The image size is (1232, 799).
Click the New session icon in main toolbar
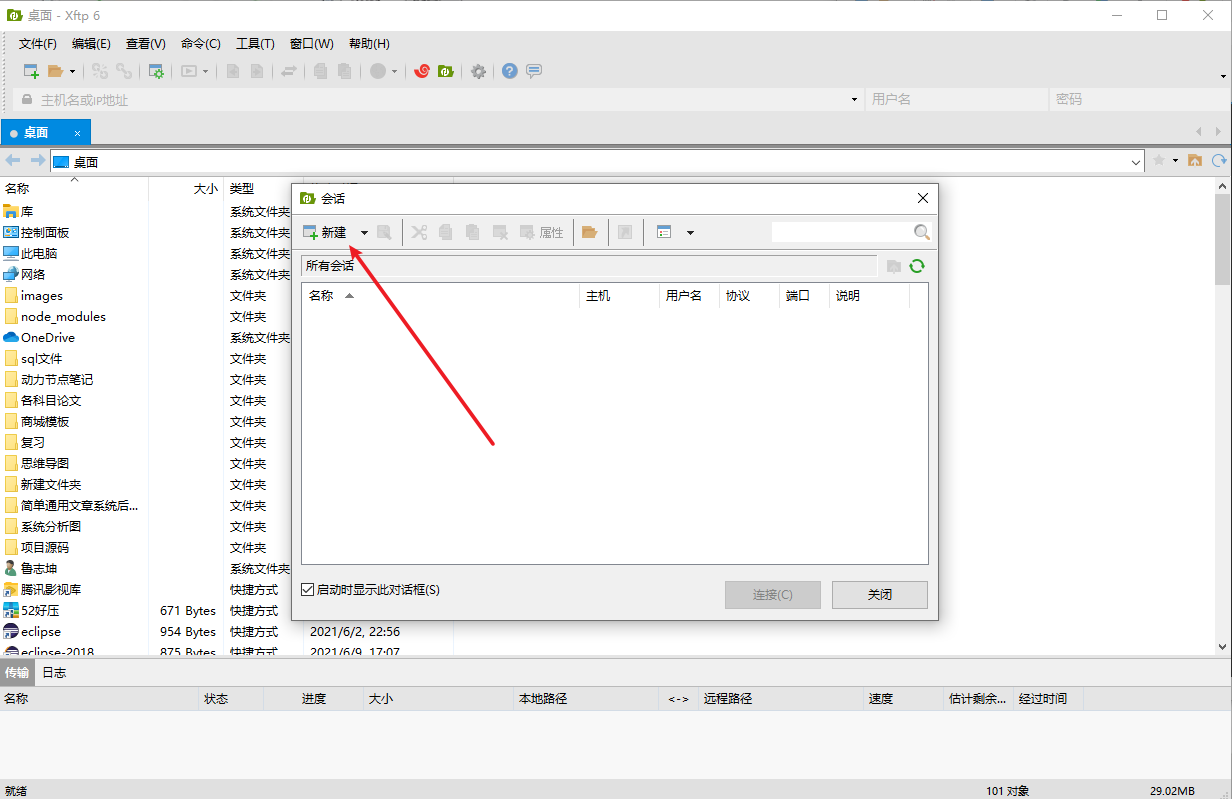pos(31,71)
